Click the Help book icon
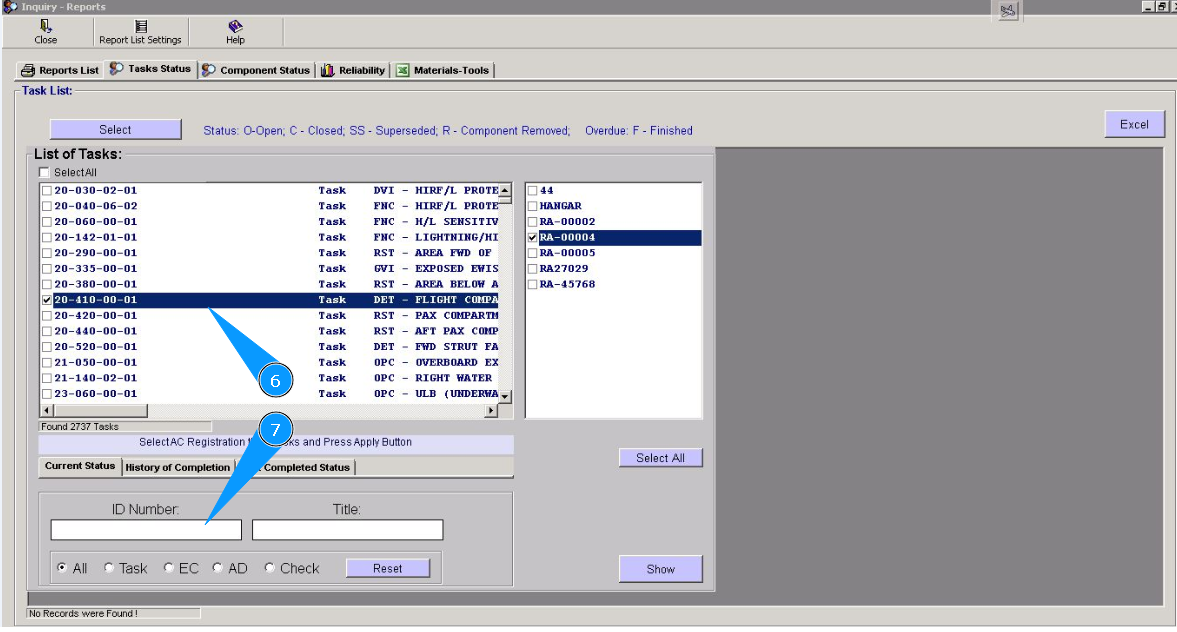The height and width of the screenshot is (632, 1177). click(235, 26)
